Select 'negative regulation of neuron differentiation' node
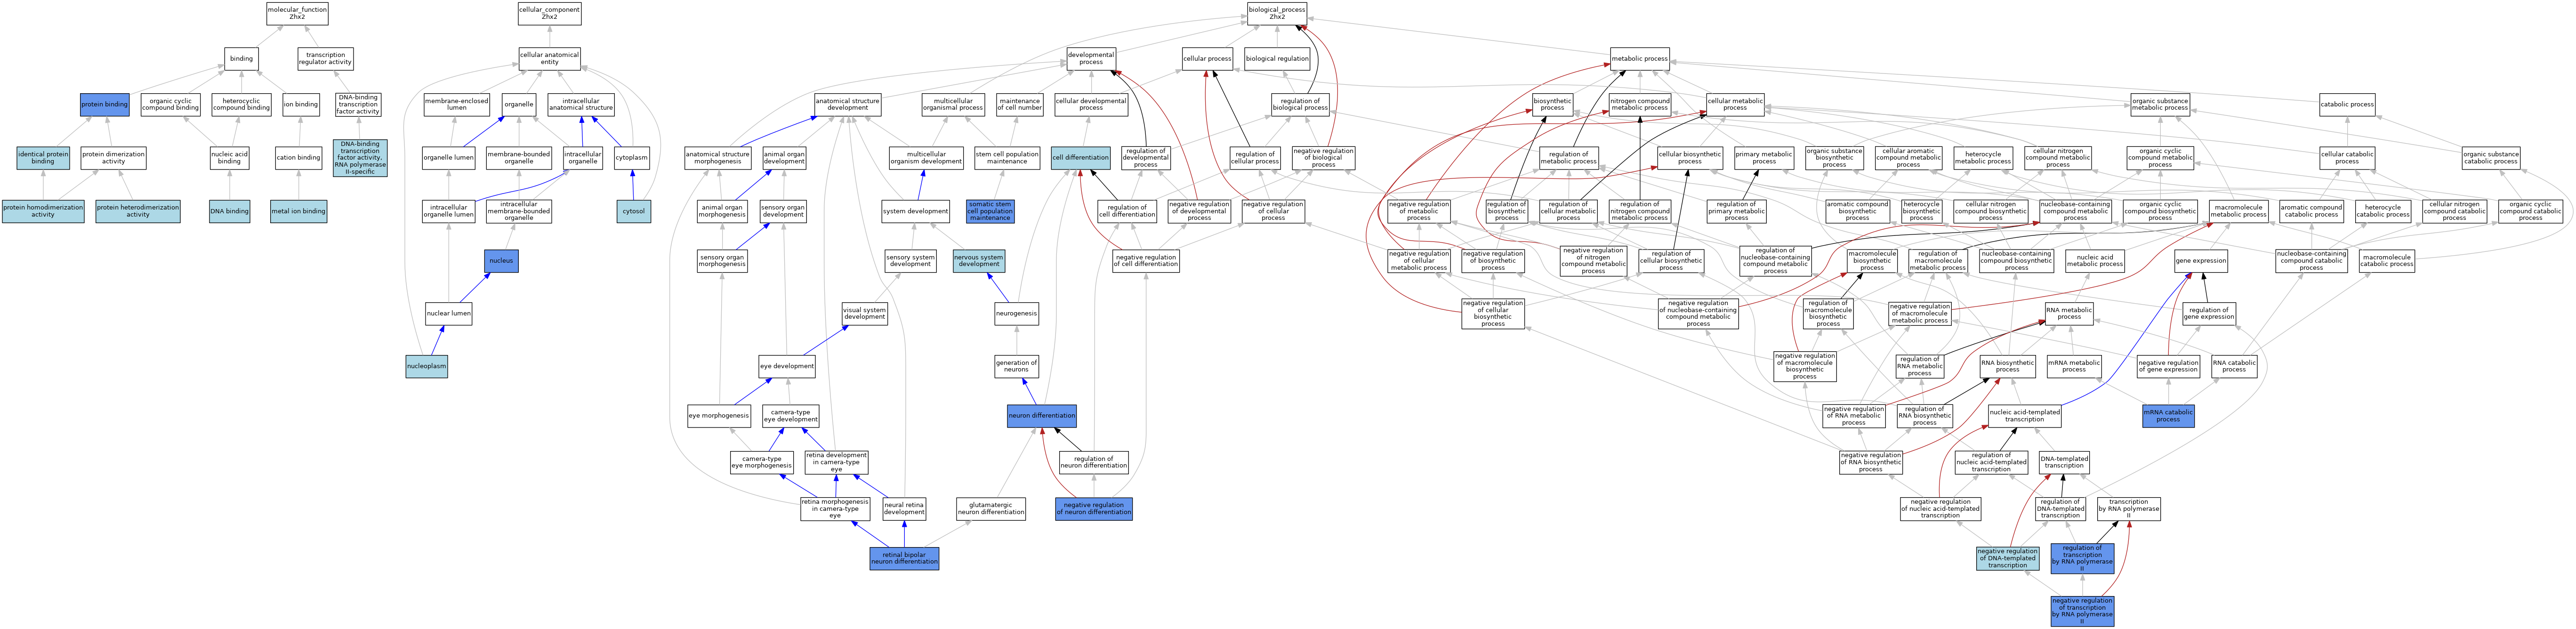 (1094, 509)
